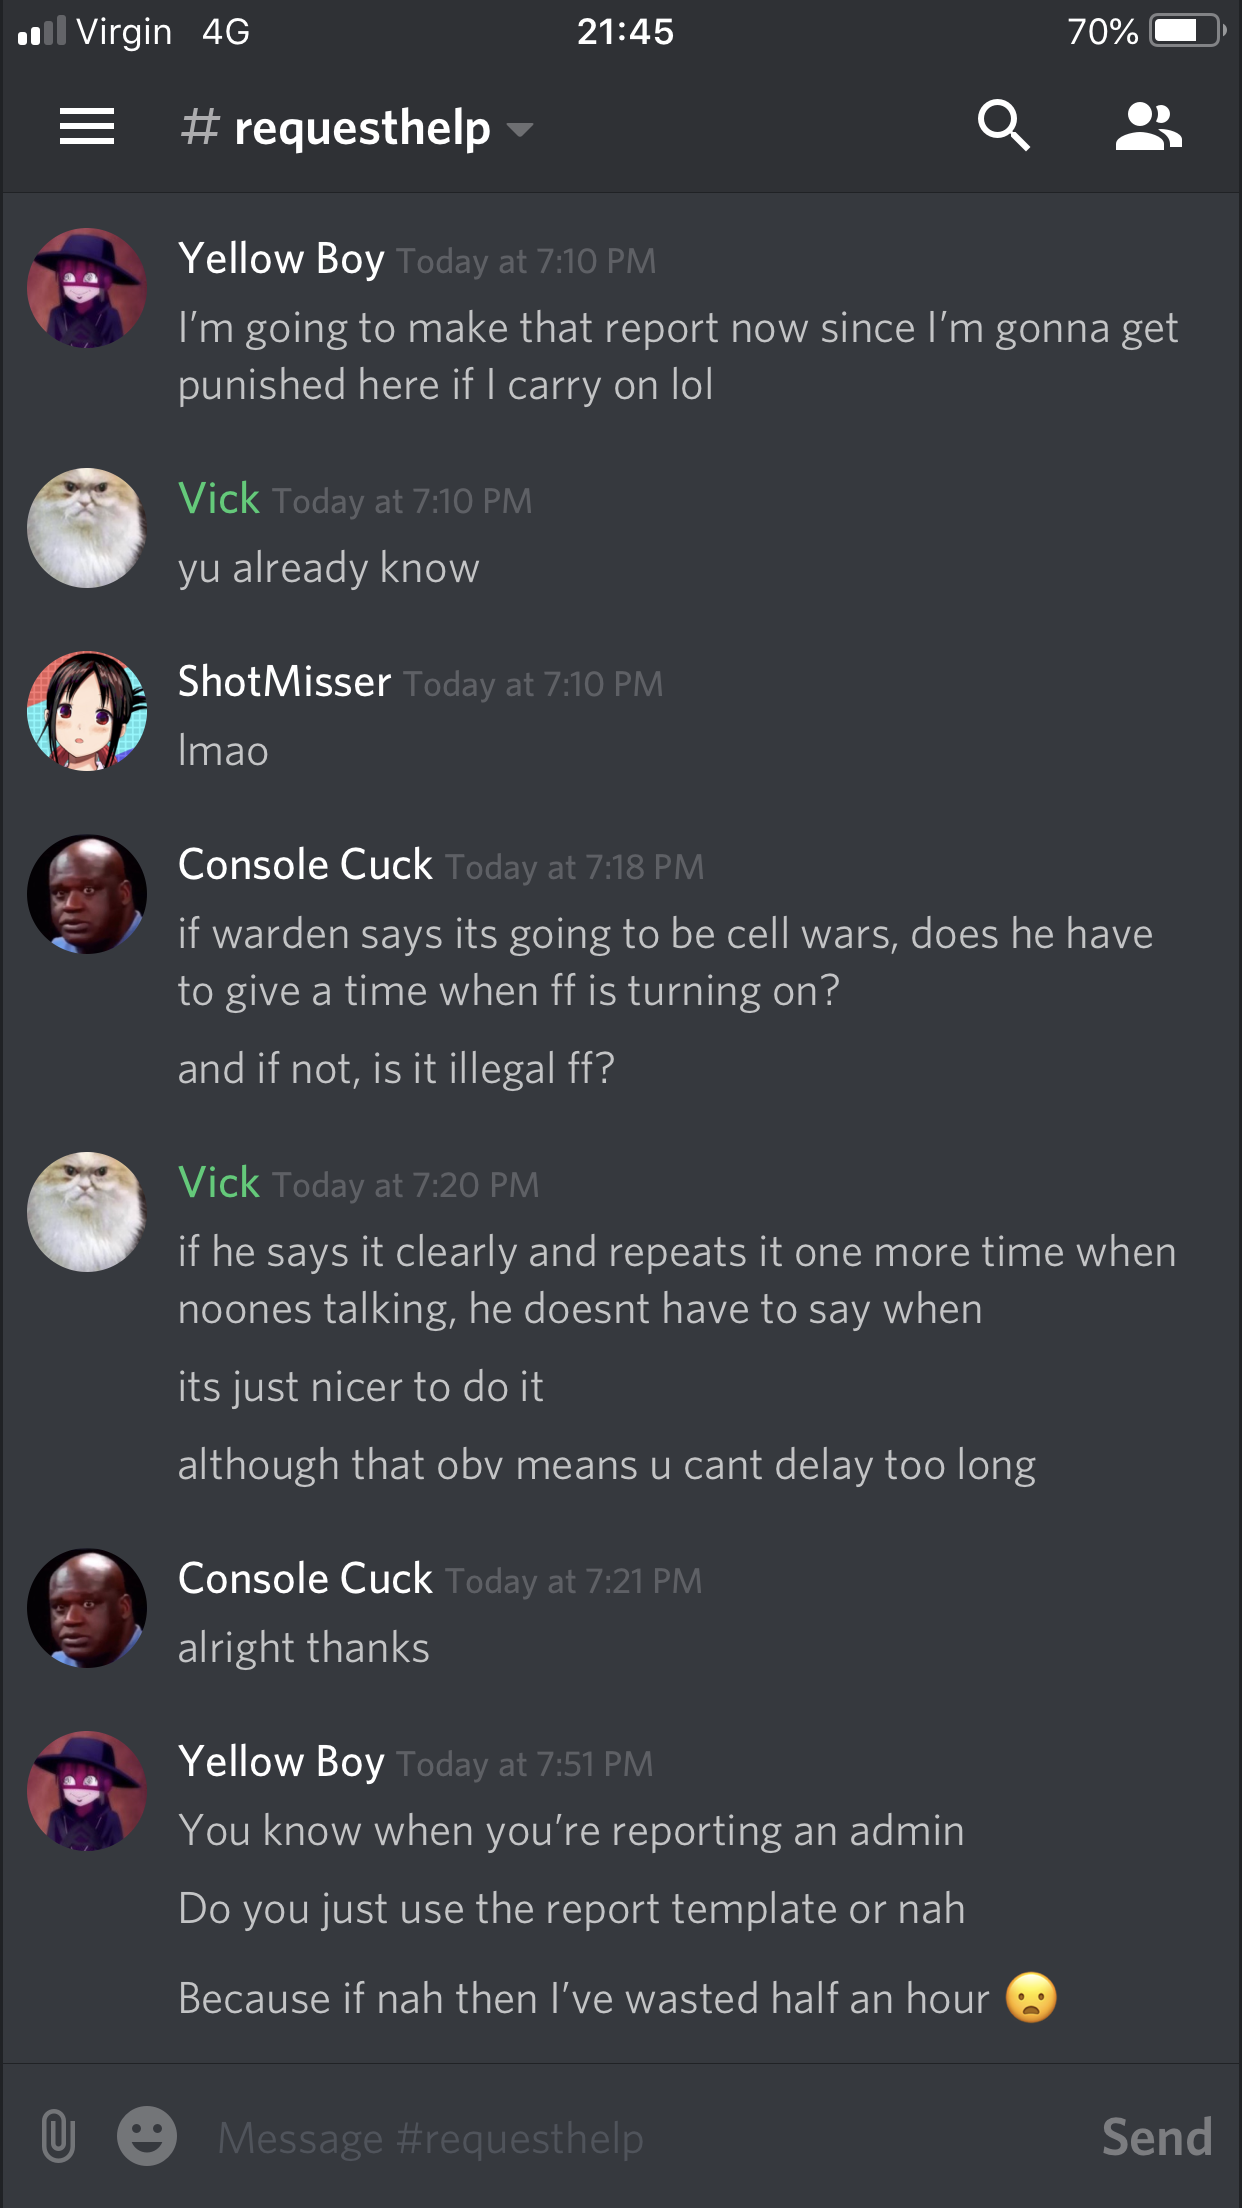
Task: Open the emoji picker smiley icon
Action: pyautogui.click(x=147, y=2137)
